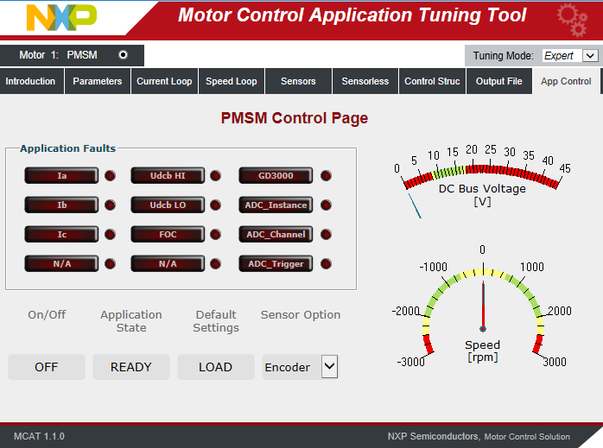The image size is (603, 448).
Task: Click the Speed rpm gauge needle
Action: pyautogui.click(x=483, y=306)
